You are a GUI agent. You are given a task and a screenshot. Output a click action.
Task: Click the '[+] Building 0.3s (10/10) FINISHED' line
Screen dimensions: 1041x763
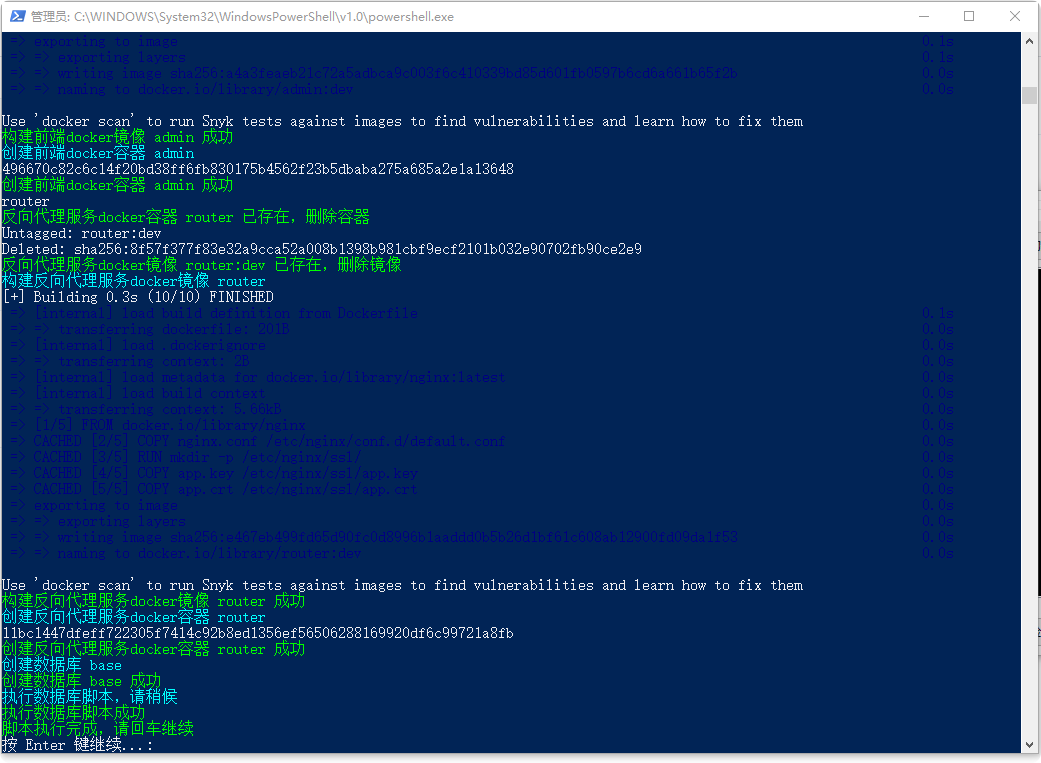click(137, 297)
